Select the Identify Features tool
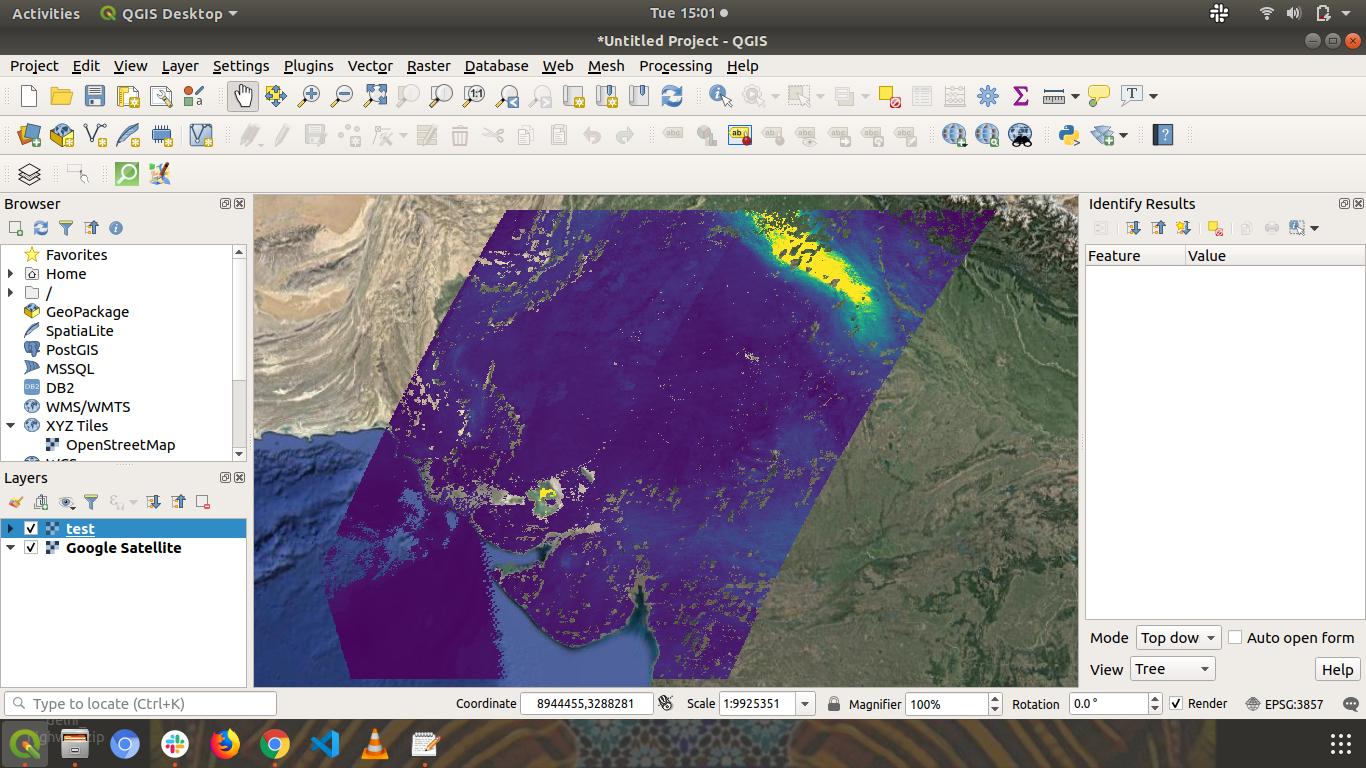 [x=720, y=96]
